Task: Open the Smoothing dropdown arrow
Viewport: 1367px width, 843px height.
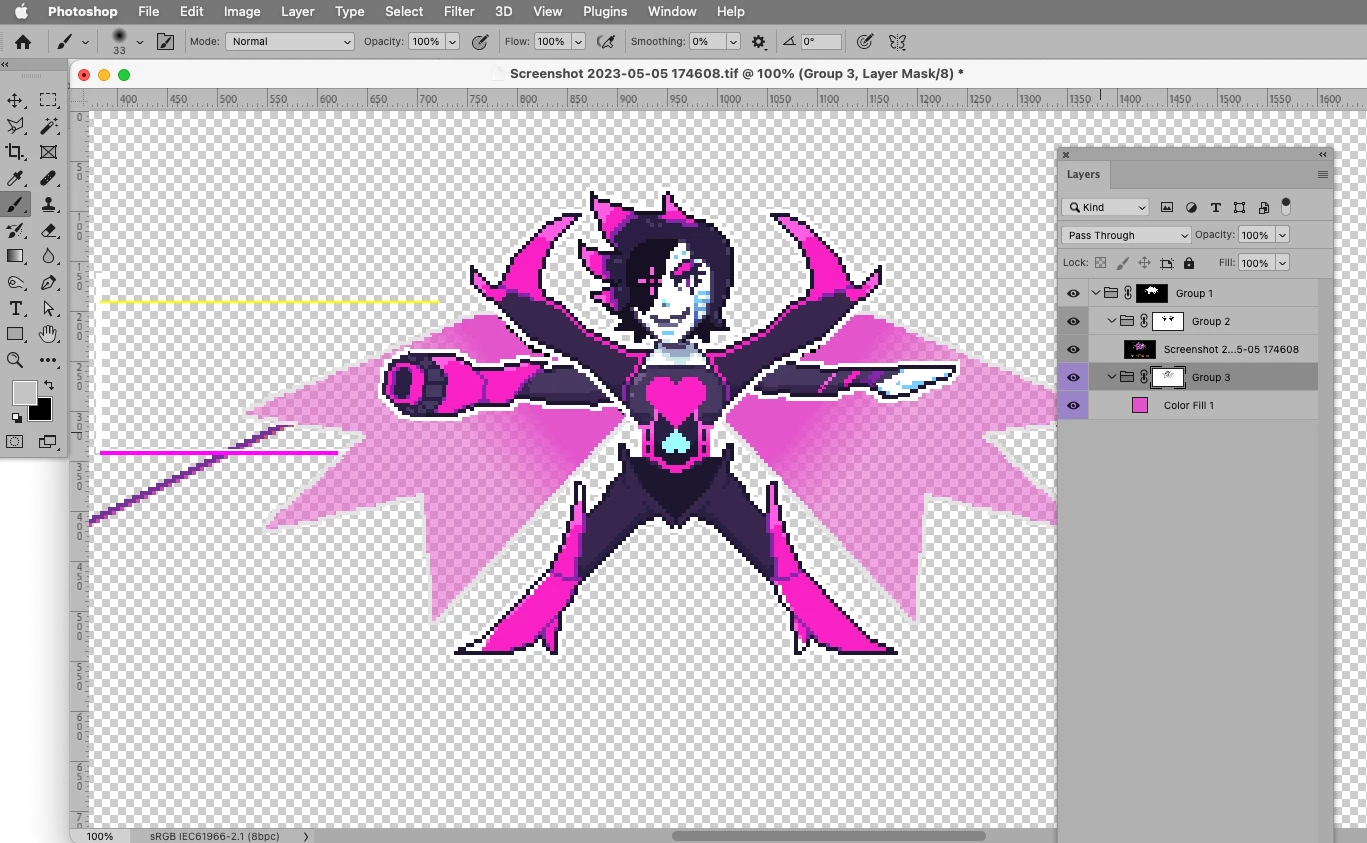Action: (x=733, y=42)
